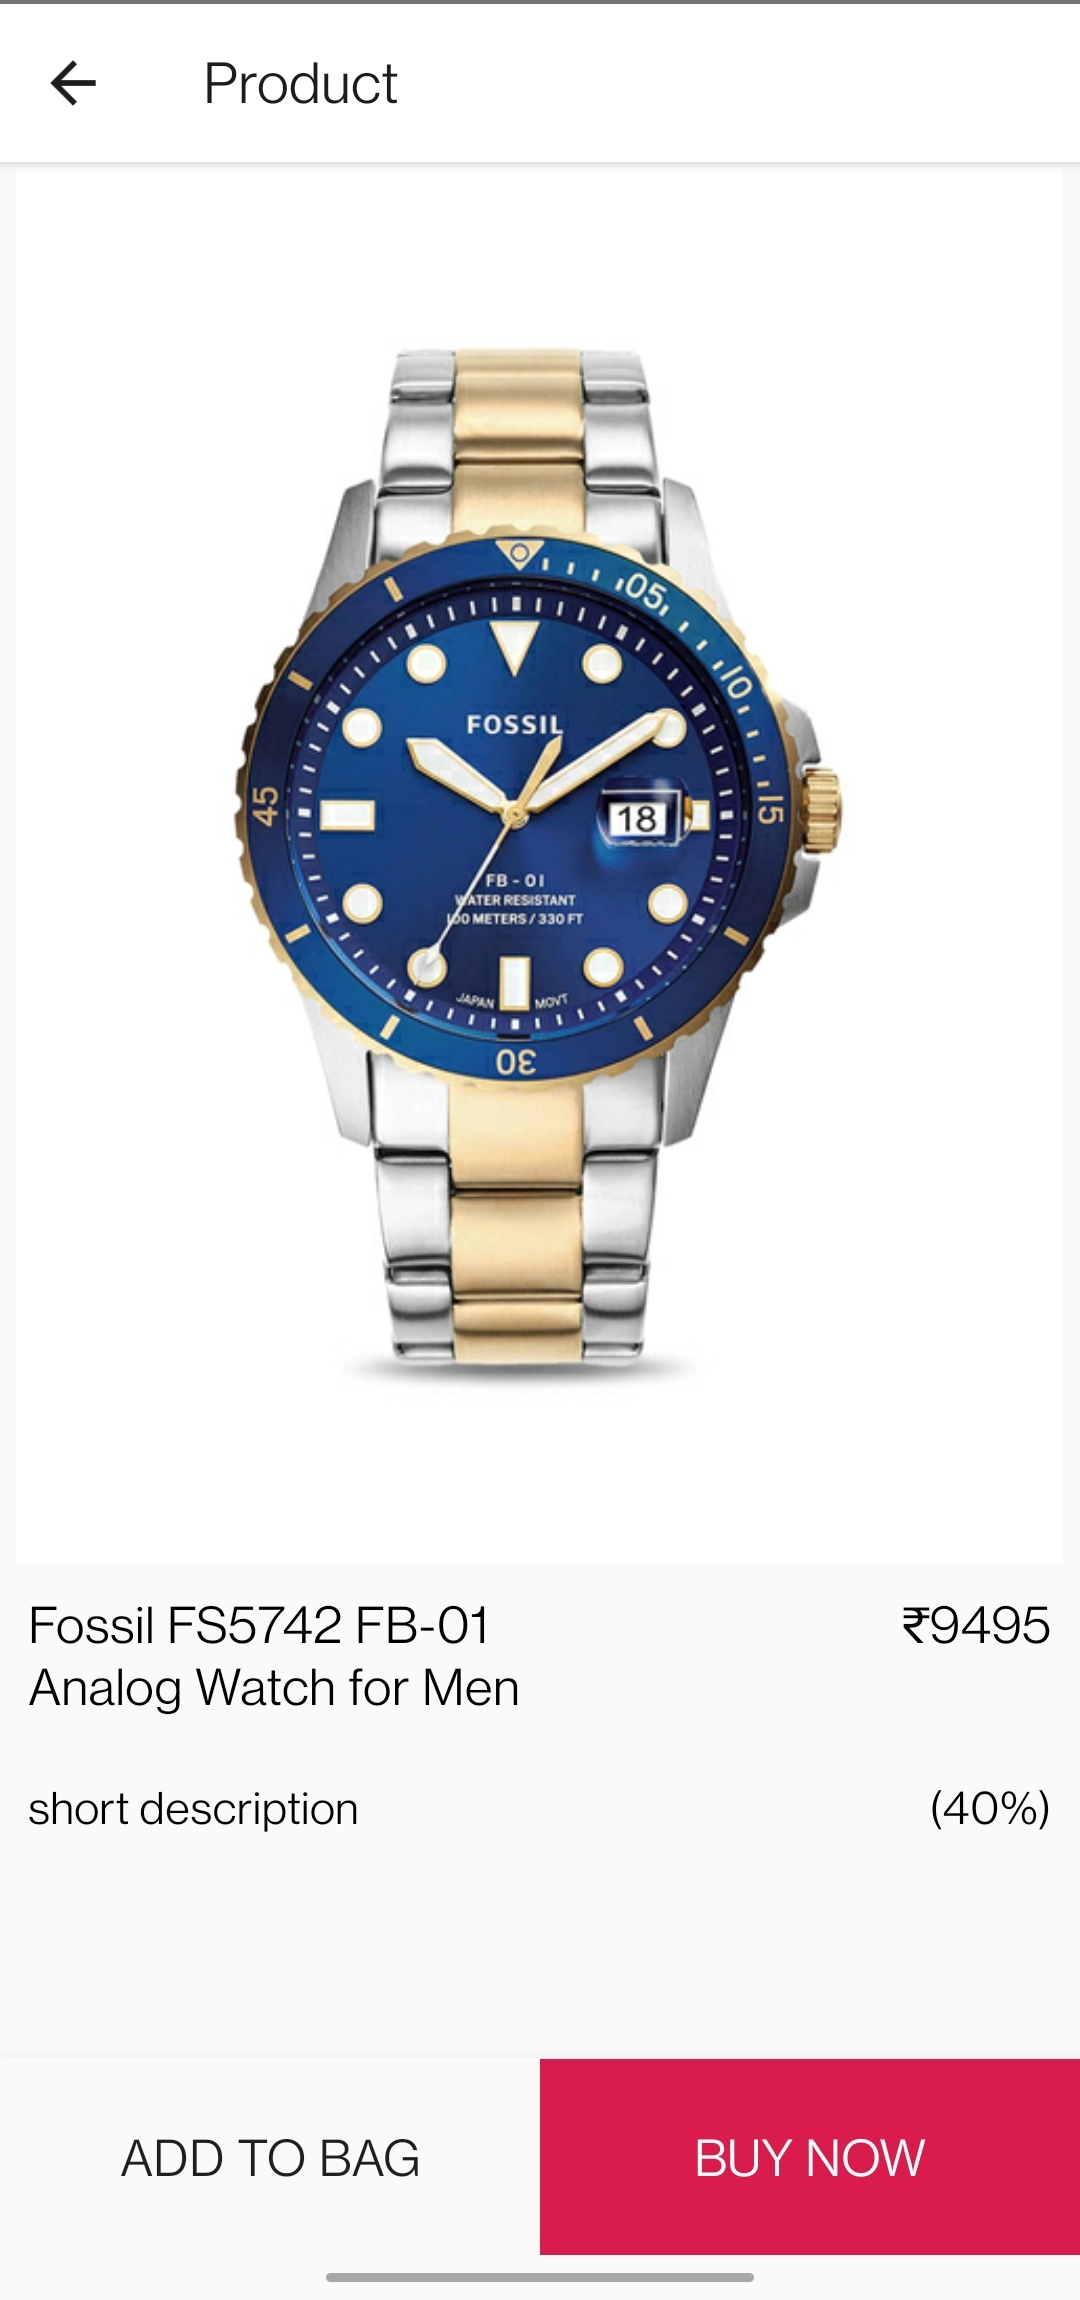Click the date window showing 18
This screenshot has width=1080, height=2300.
pyautogui.click(x=636, y=818)
